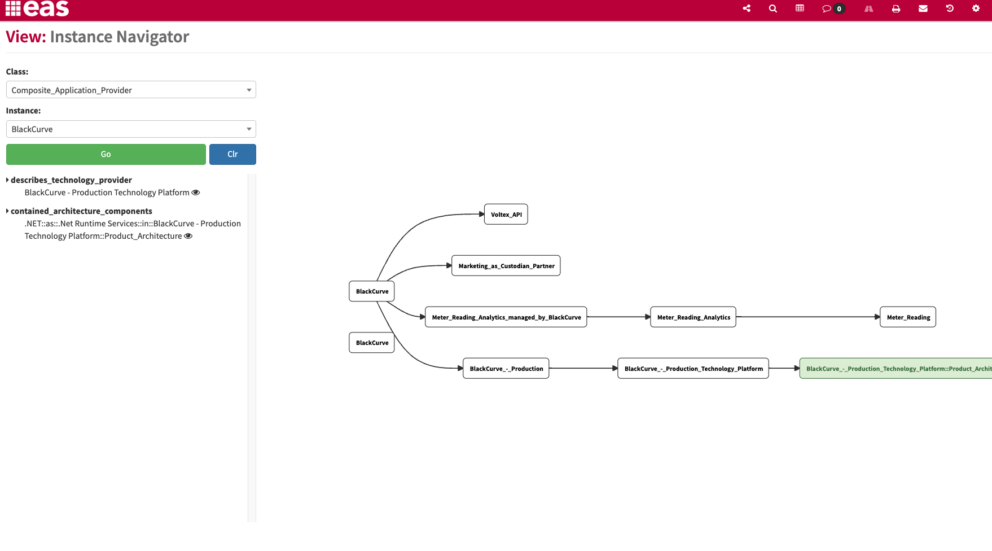
Task: Click the 'View: Instance Navigator' heading
Action: pyautogui.click(x=97, y=37)
